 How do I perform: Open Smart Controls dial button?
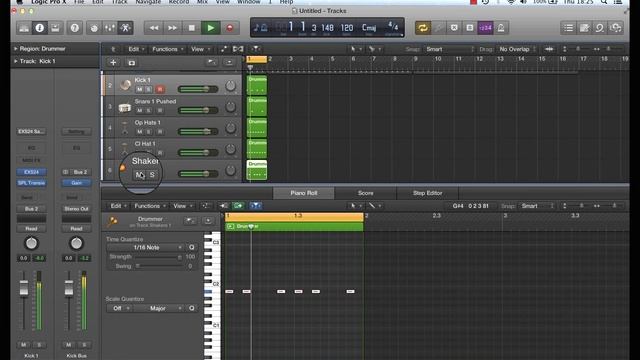pos(94,28)
